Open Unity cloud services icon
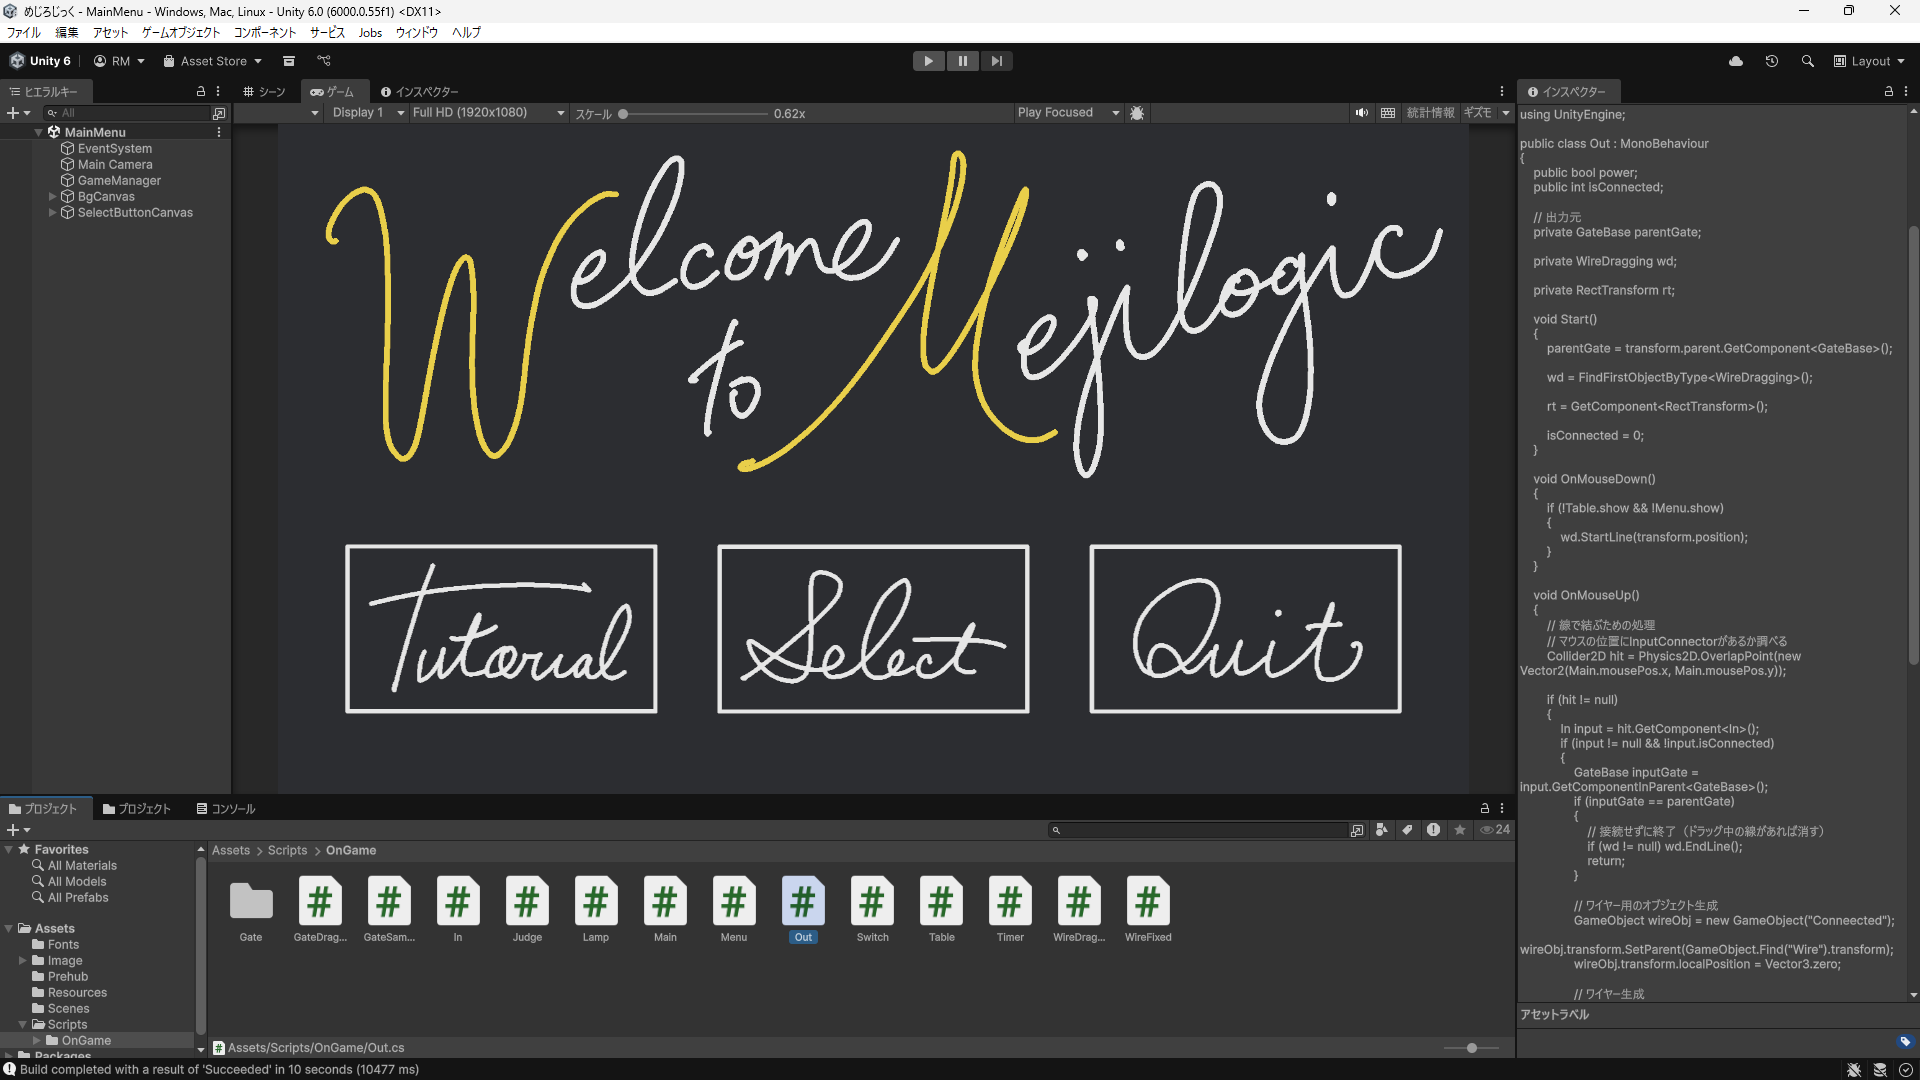This screenshot has width=1920, height=1080. [x=1736, y=61]
